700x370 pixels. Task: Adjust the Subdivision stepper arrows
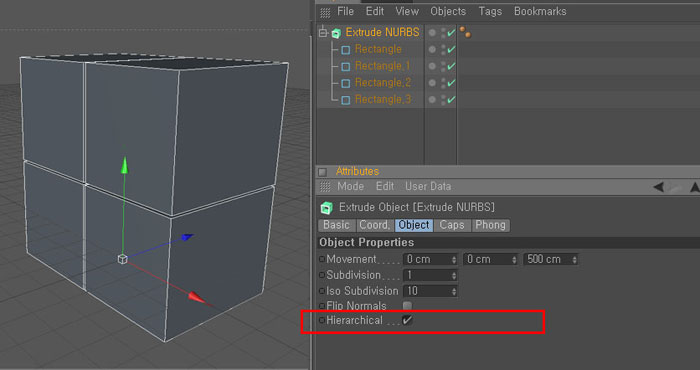(454, 276)
